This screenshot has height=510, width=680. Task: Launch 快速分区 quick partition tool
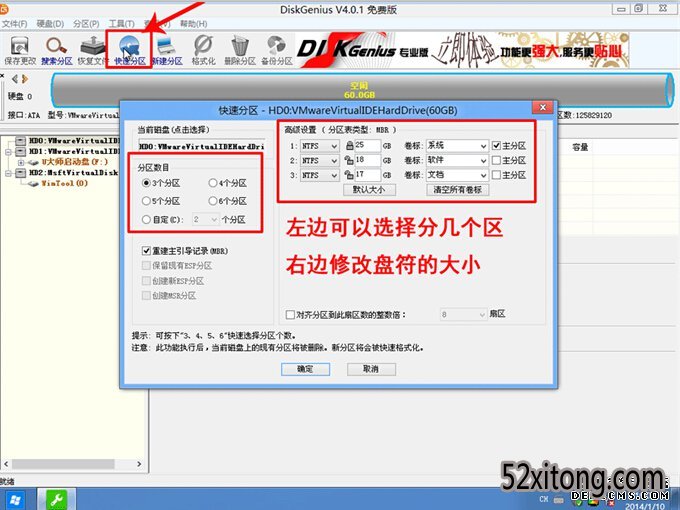[x=129, y=51]
